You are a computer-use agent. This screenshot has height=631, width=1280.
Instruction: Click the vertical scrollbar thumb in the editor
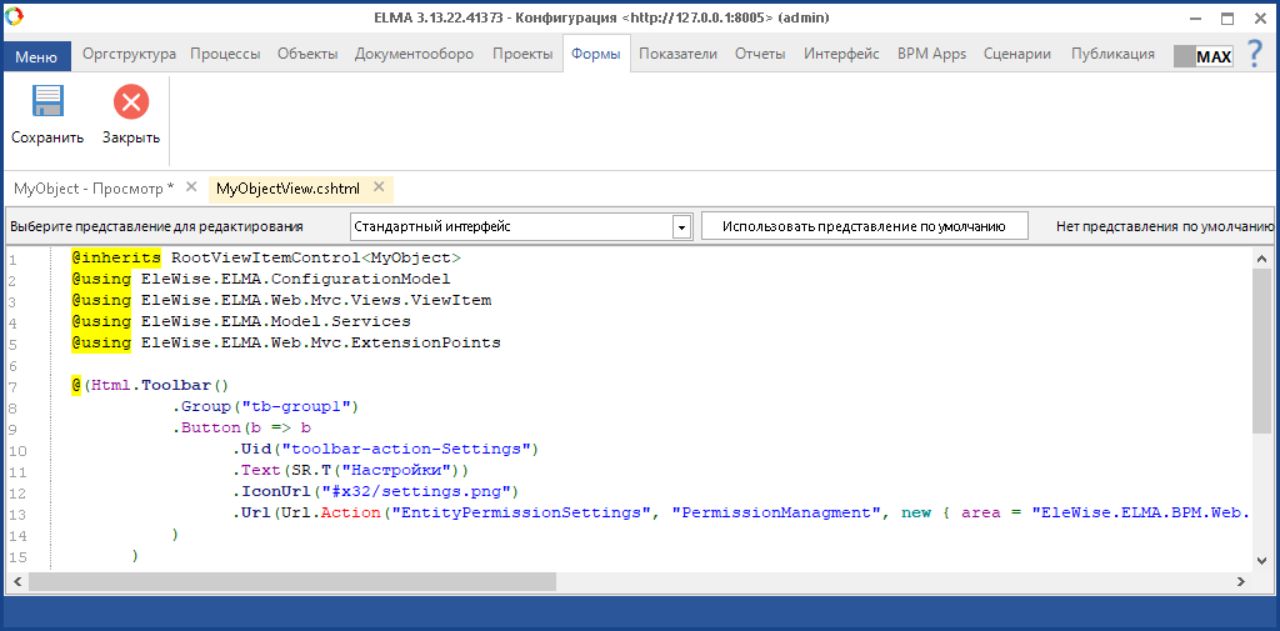(1262, 351)
